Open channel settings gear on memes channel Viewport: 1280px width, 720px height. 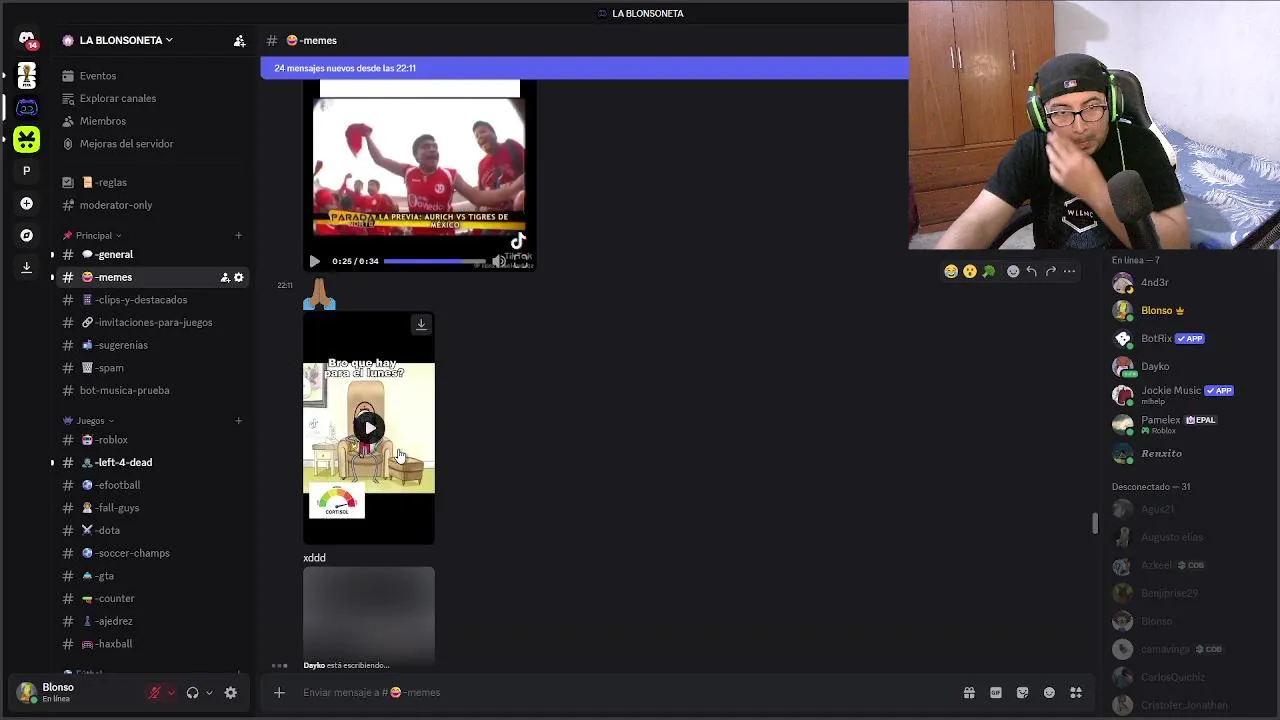point(238,277)
